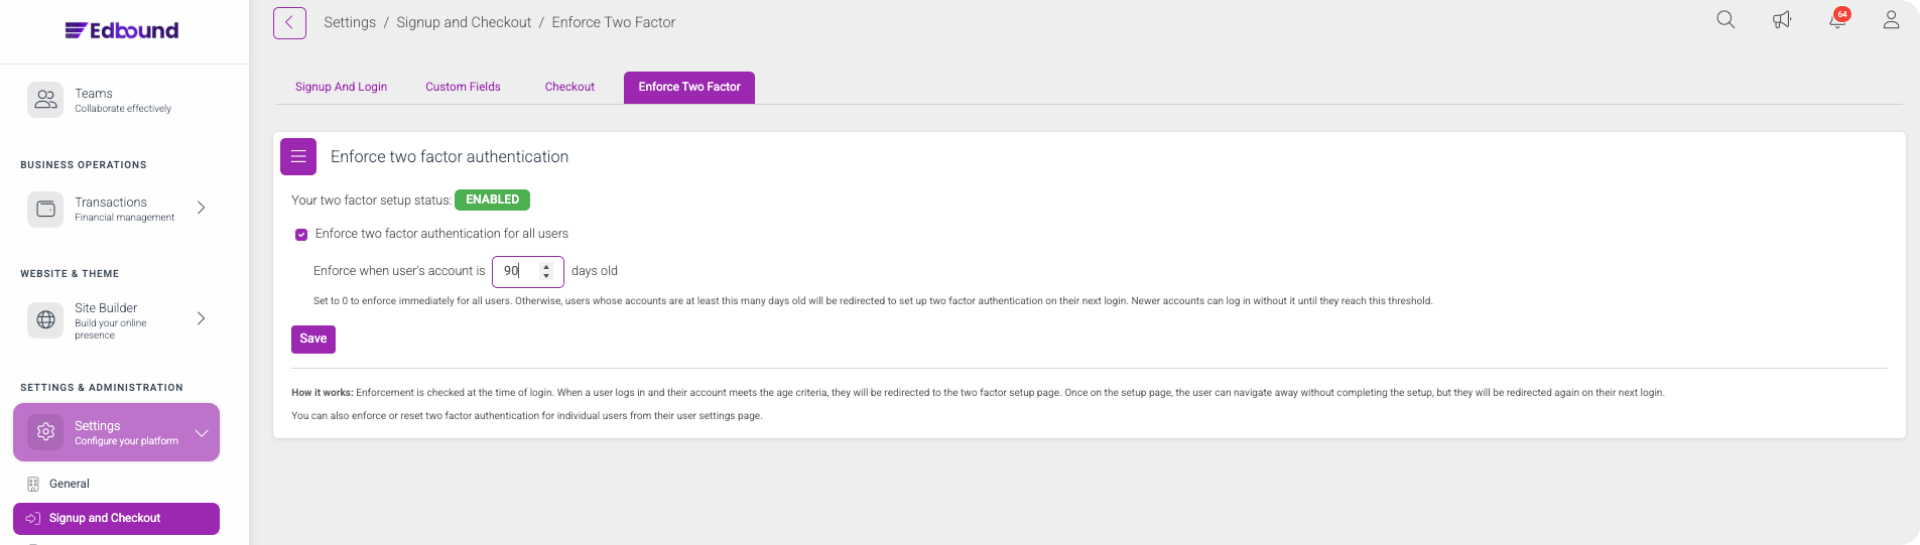Open the announcements megaphone icon
The height and width of the screenshot is (545, 1920).
[x=1782, y=20]
